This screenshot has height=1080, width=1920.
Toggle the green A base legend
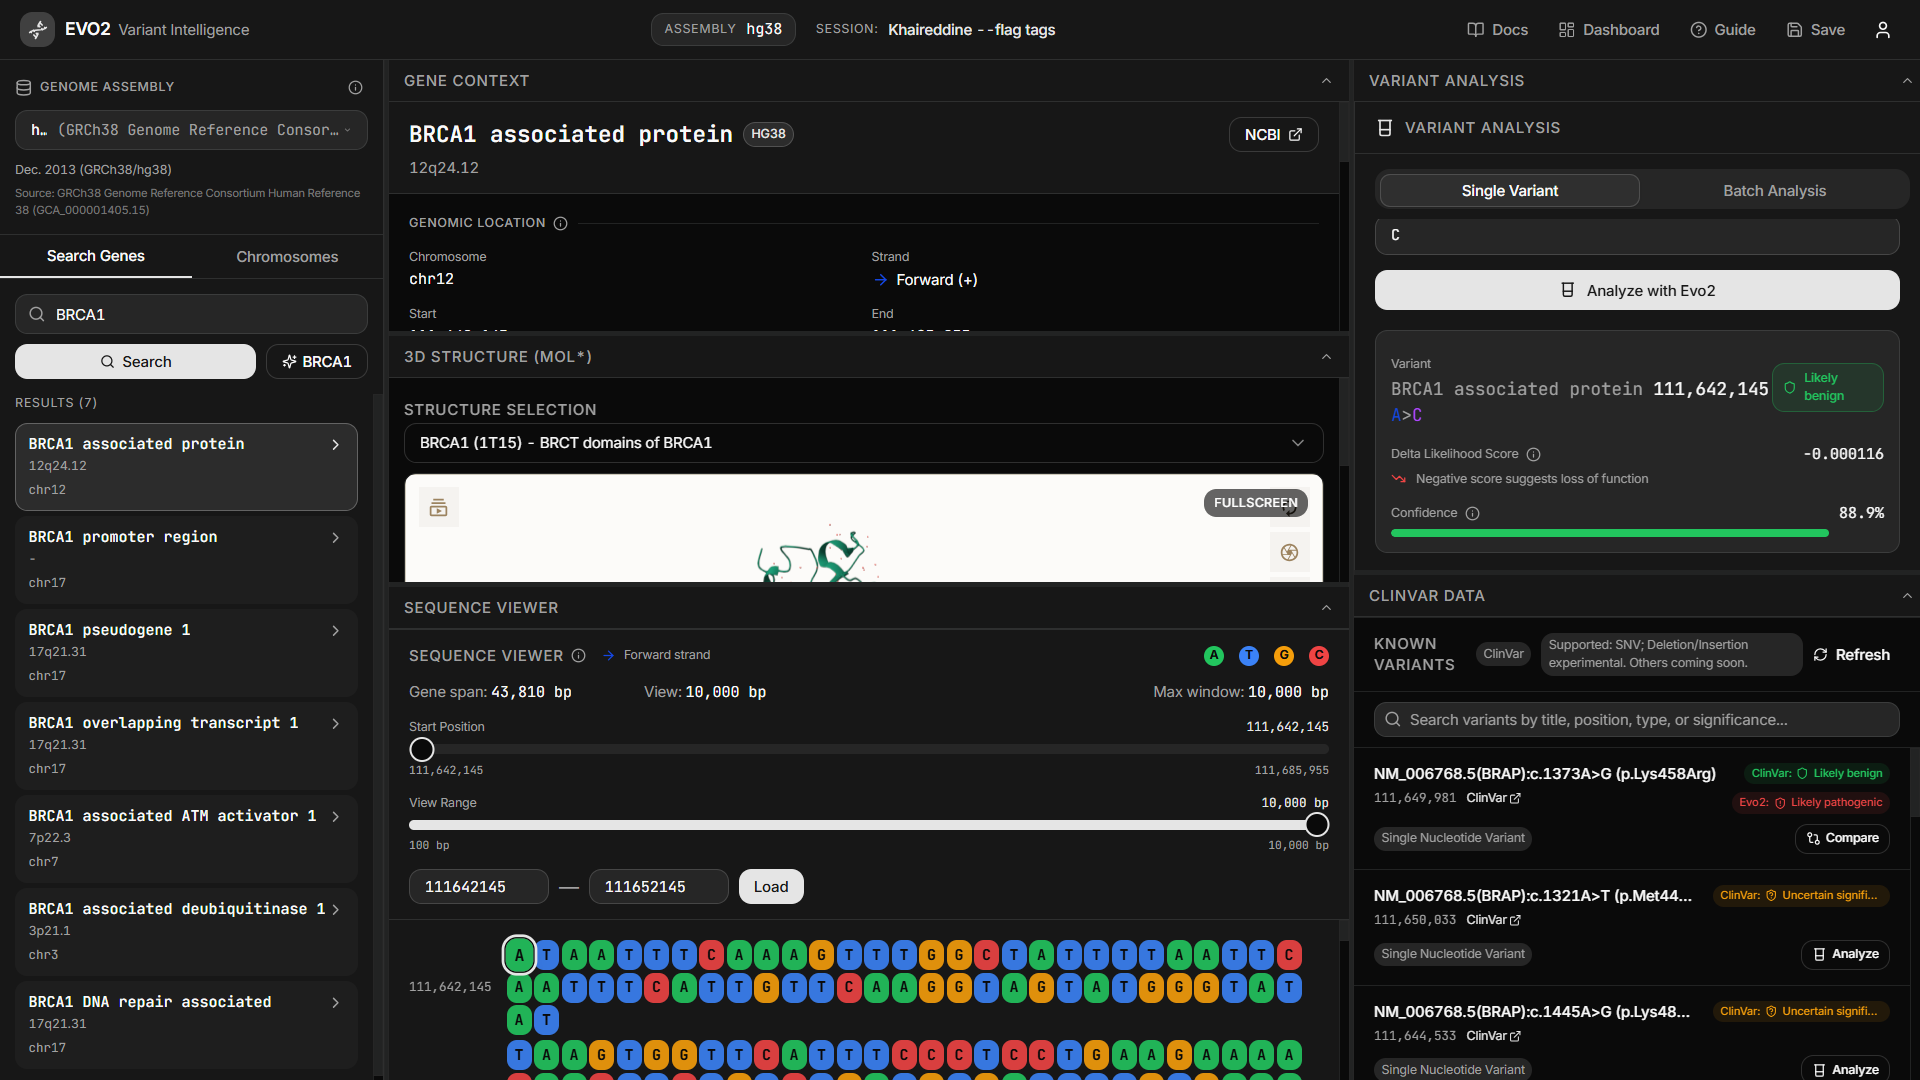[1214, 656]
